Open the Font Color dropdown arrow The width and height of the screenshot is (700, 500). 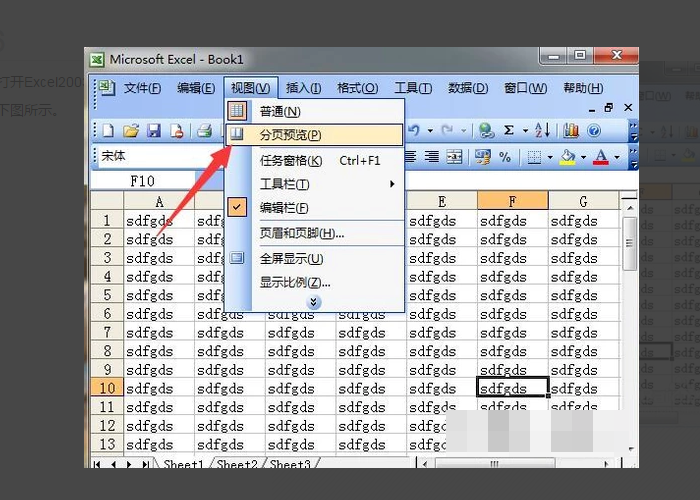point(617,157)
